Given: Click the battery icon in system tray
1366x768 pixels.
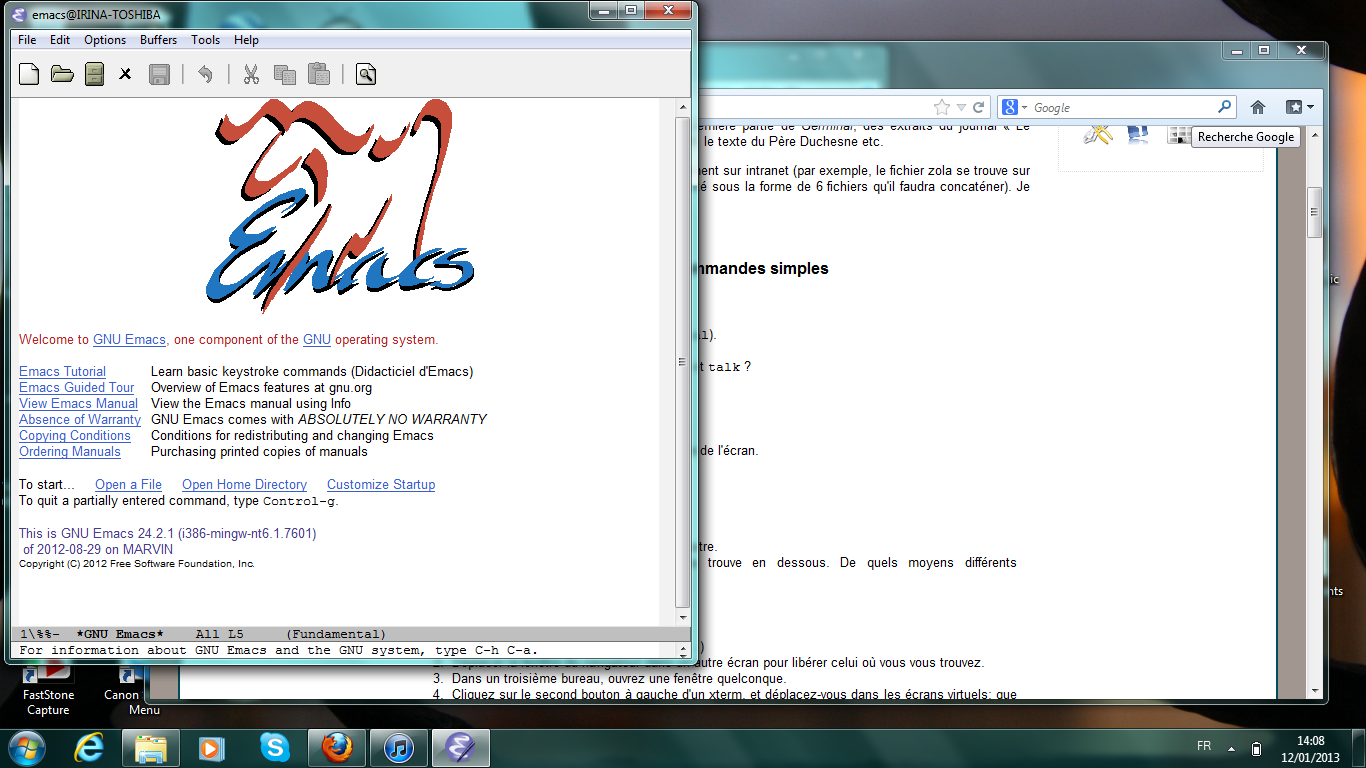Looking at the screenshot, I should click(x=1257, y=748).
